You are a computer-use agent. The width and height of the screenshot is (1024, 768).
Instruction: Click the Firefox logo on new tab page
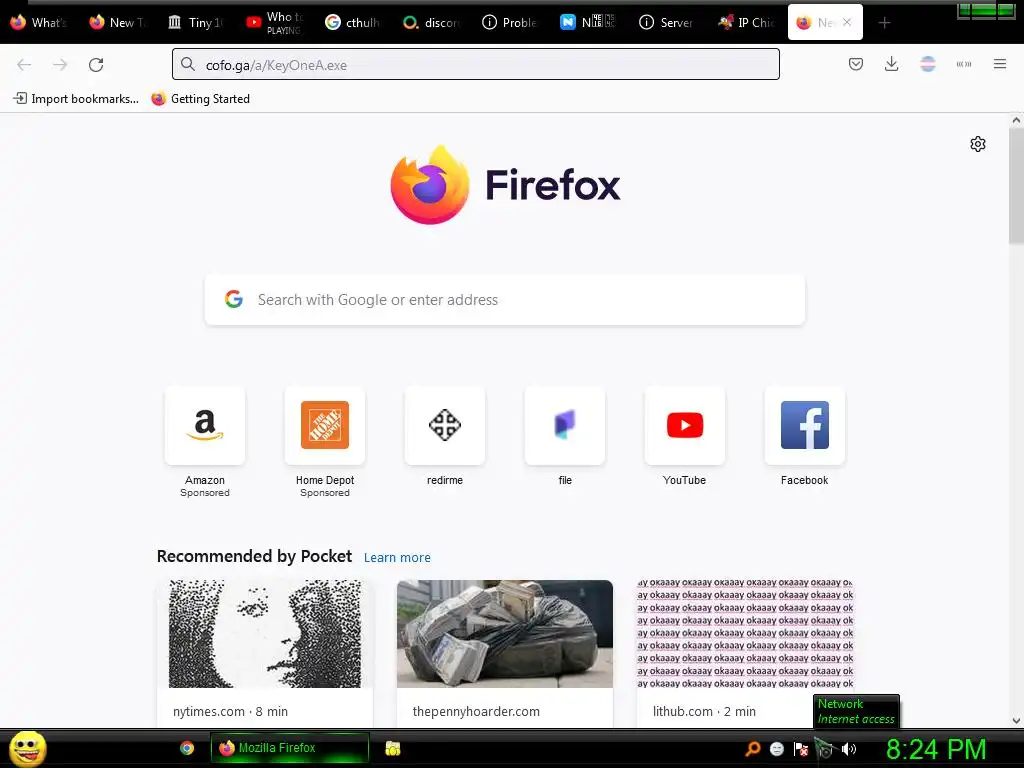point(430,185)
